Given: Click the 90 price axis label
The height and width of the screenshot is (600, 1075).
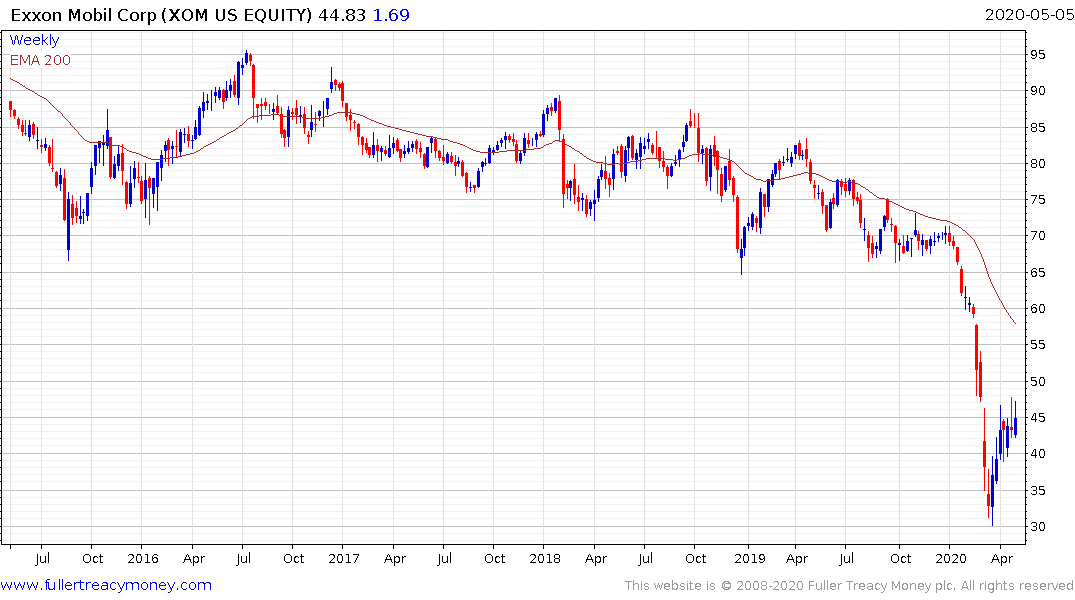Looking at the screenshot, I should [x=1037, y=91].
